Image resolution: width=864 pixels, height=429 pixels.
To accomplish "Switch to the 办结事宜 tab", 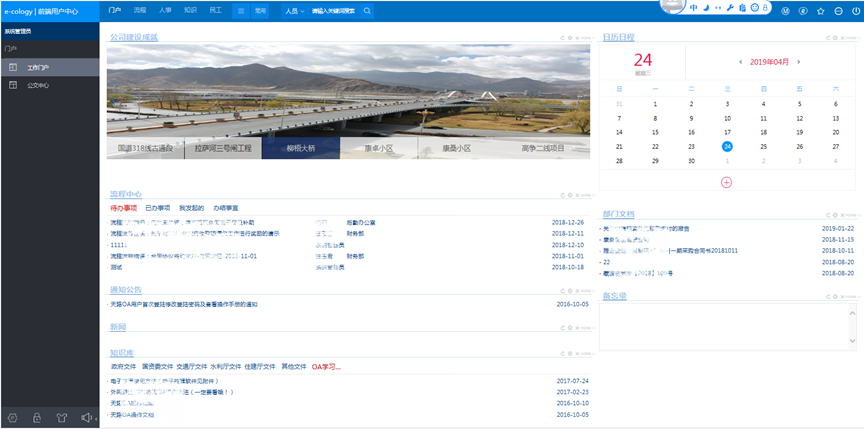I will tap(226, 208).
